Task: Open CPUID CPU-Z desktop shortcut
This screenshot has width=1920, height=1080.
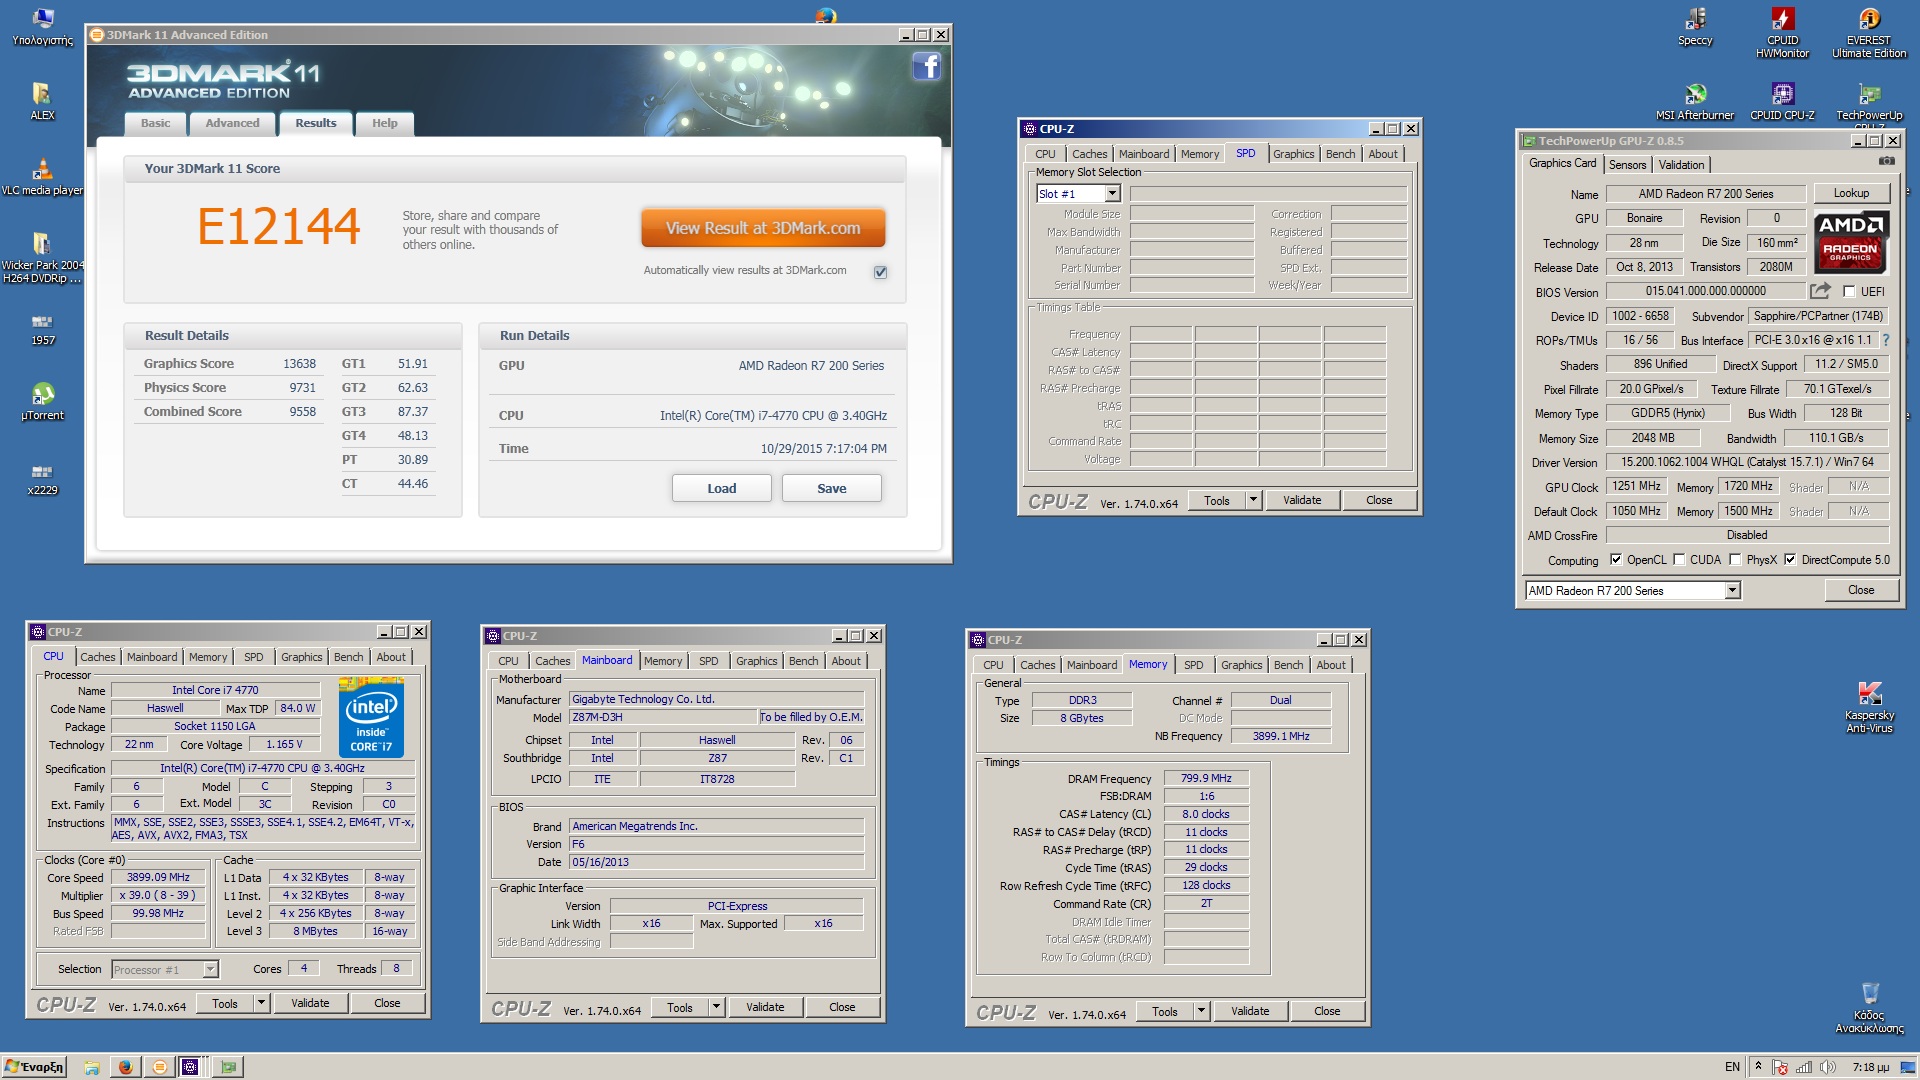Action: pos(1782,101)
